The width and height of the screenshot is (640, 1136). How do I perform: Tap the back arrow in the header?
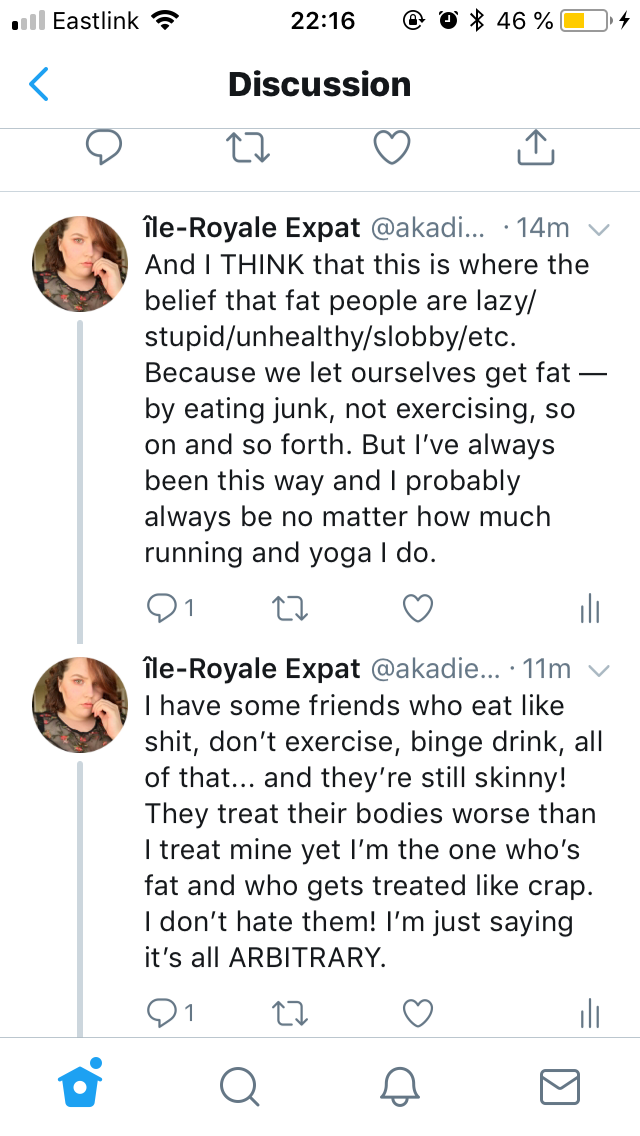coord(39,84)
